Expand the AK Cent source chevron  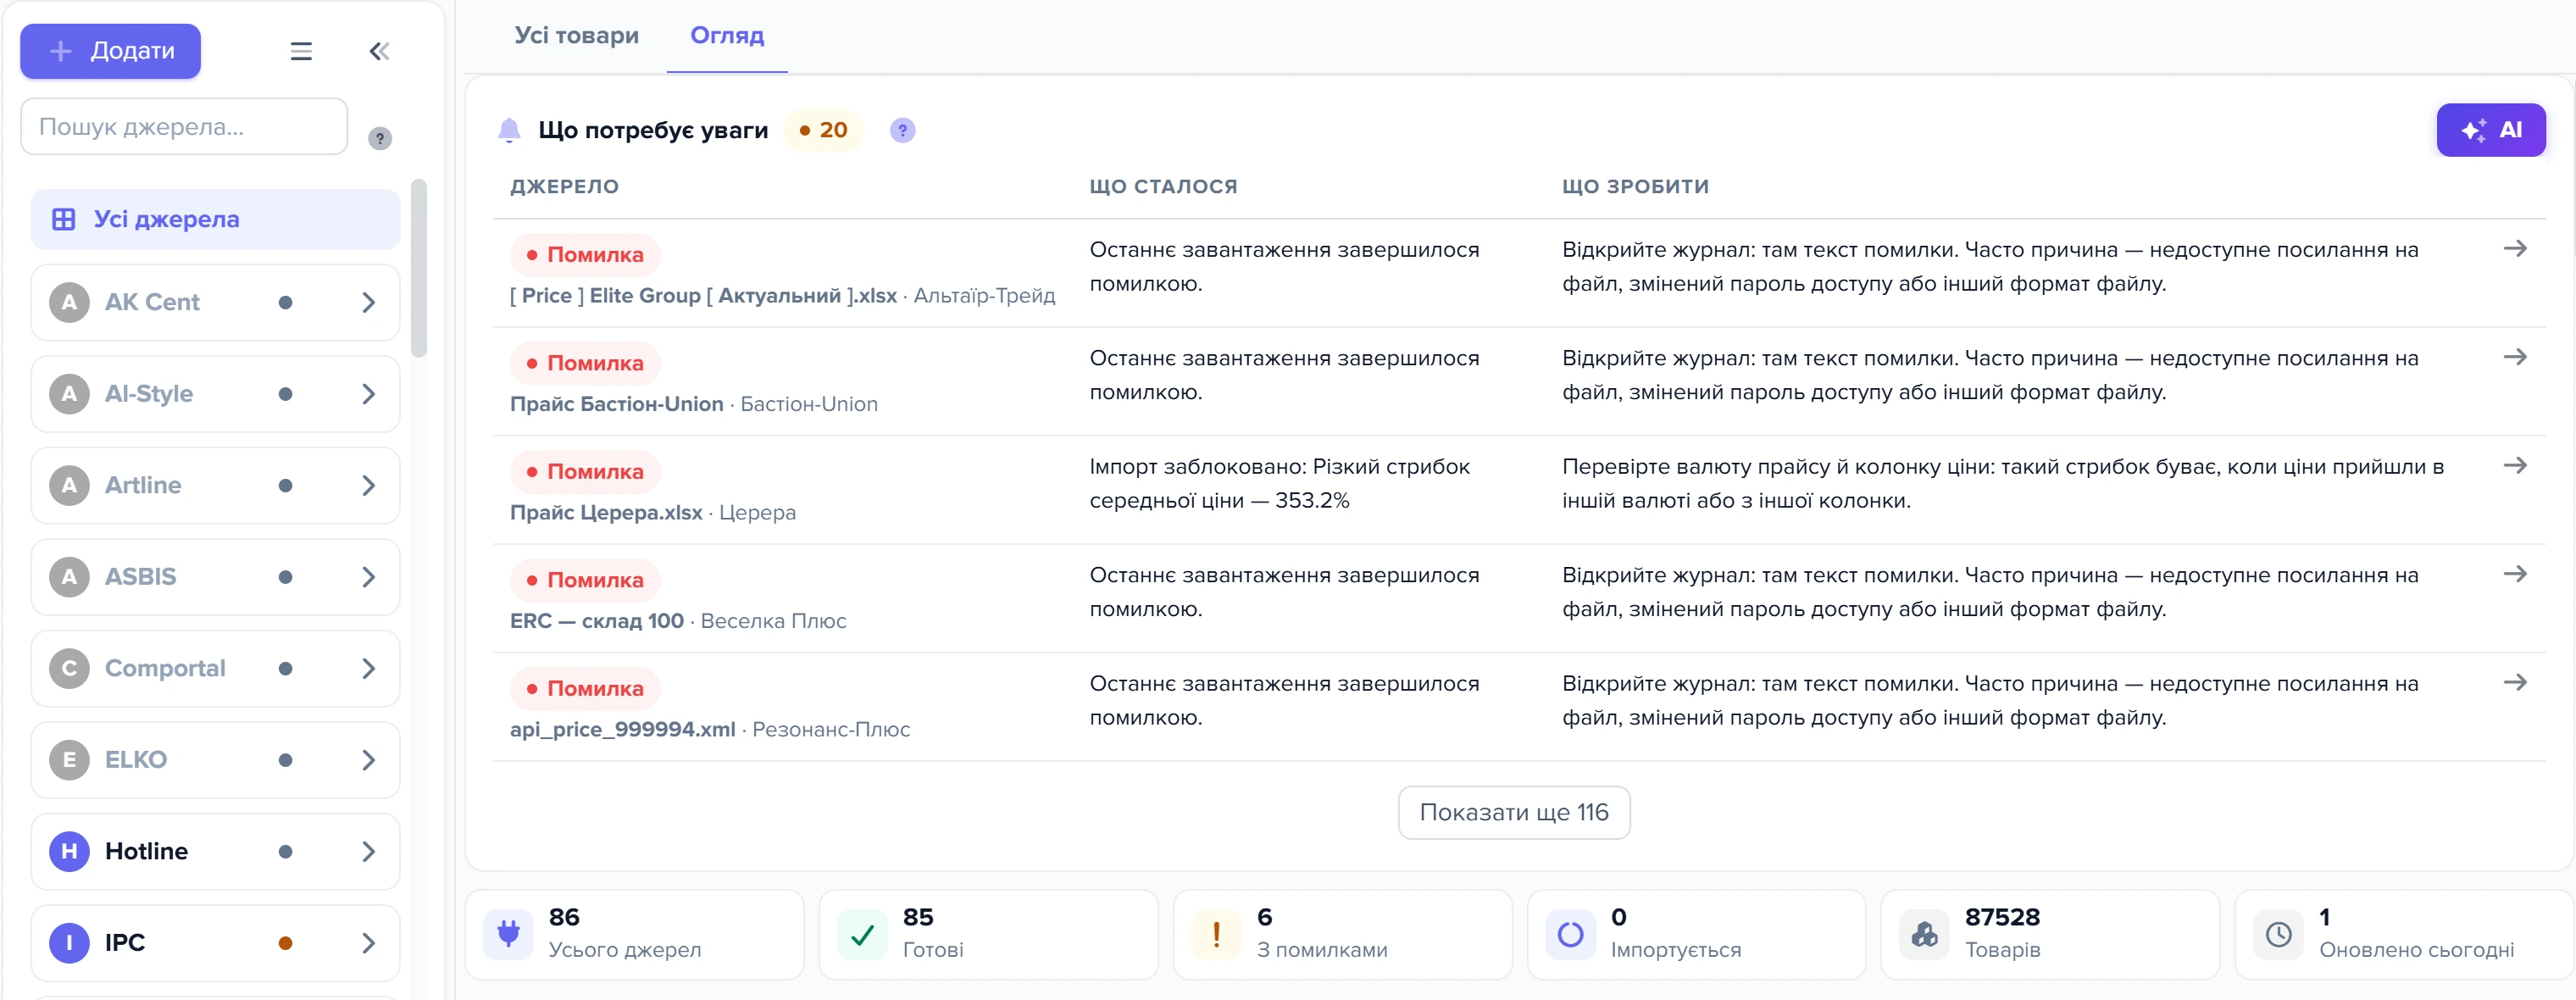[368, 302]
